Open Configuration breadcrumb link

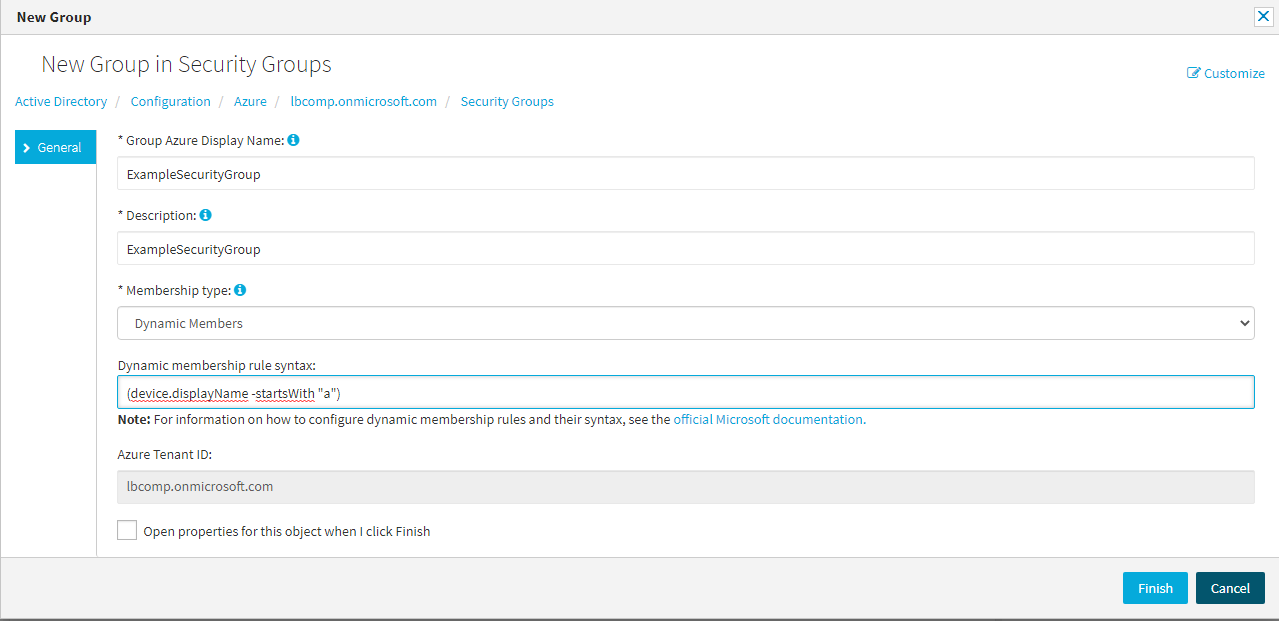171,101
